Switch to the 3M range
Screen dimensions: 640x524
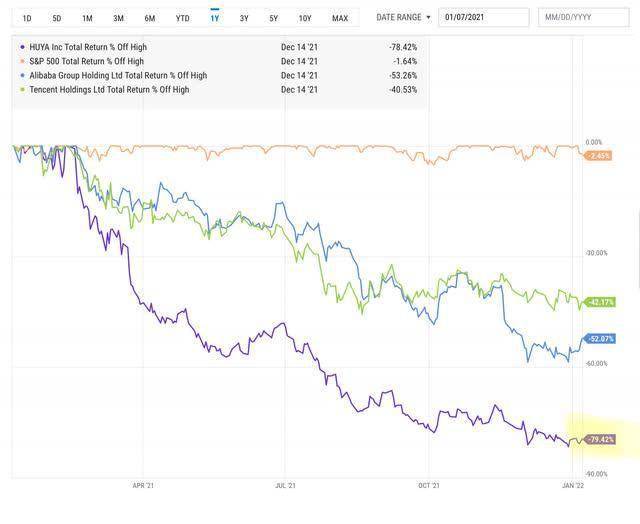[118, 18]
